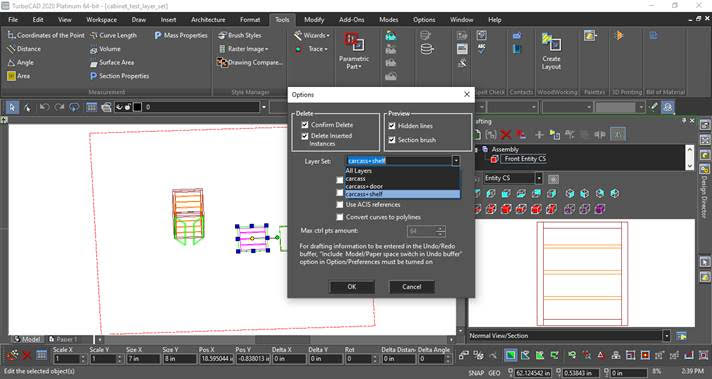Open the Trace dropdown
The height and width of the screenshot is (379, 712).
(312, 49)
